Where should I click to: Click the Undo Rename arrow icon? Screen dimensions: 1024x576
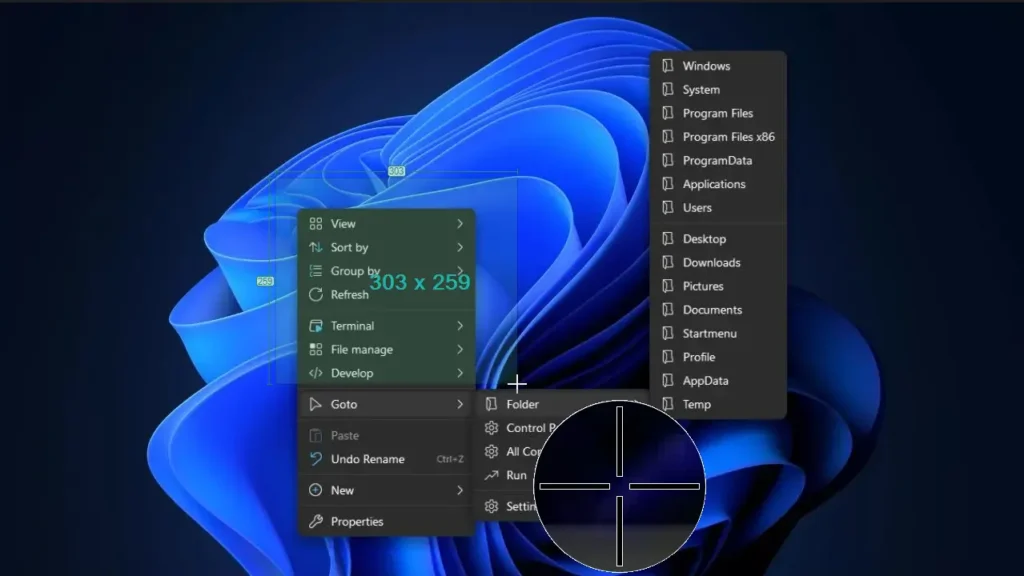[315, 459]
